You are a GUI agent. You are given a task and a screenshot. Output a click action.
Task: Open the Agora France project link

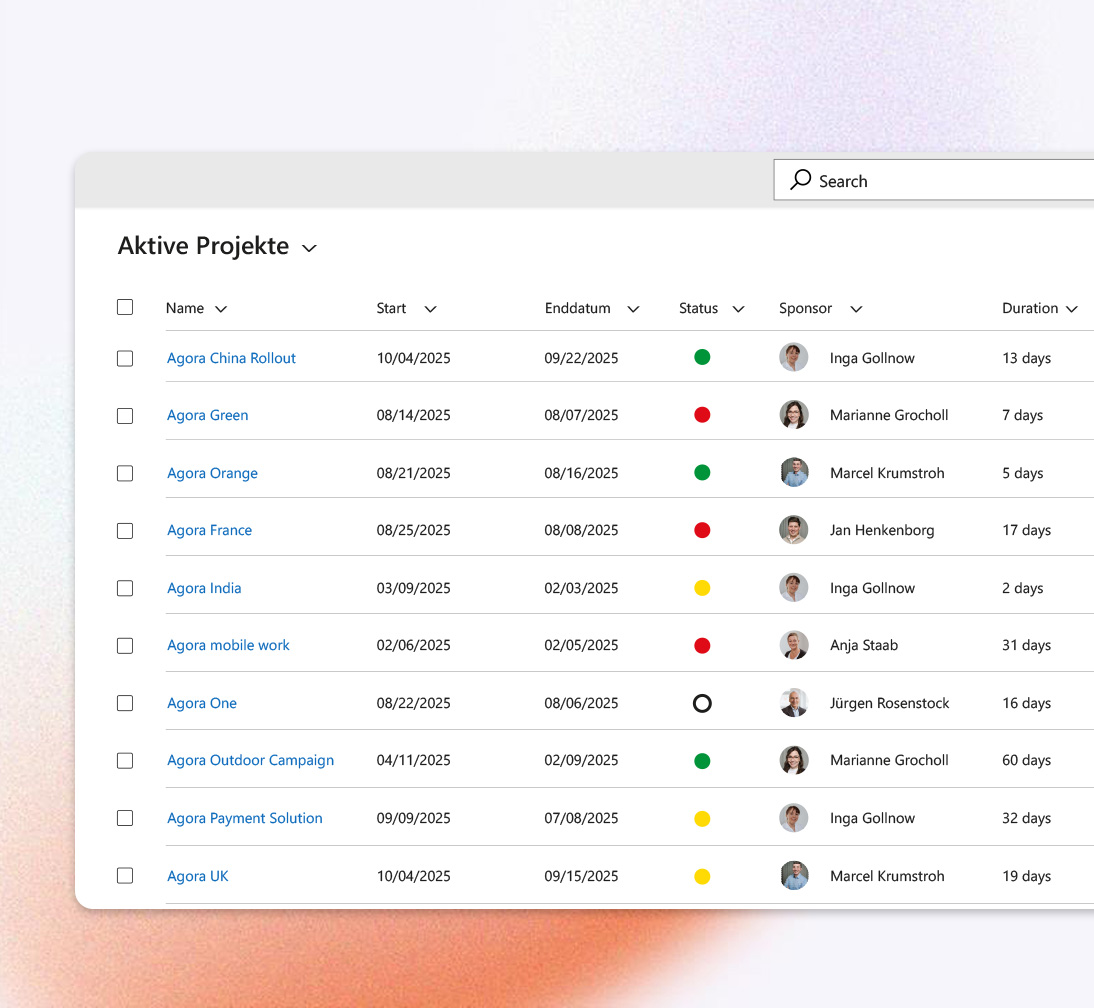[x=209, y=530]
